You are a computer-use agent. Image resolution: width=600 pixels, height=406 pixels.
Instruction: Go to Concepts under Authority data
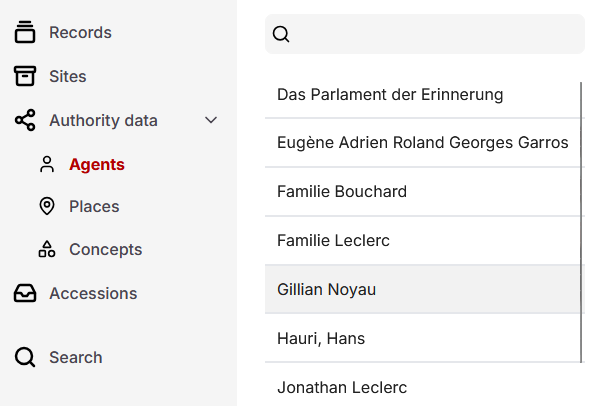click(105, 249)
